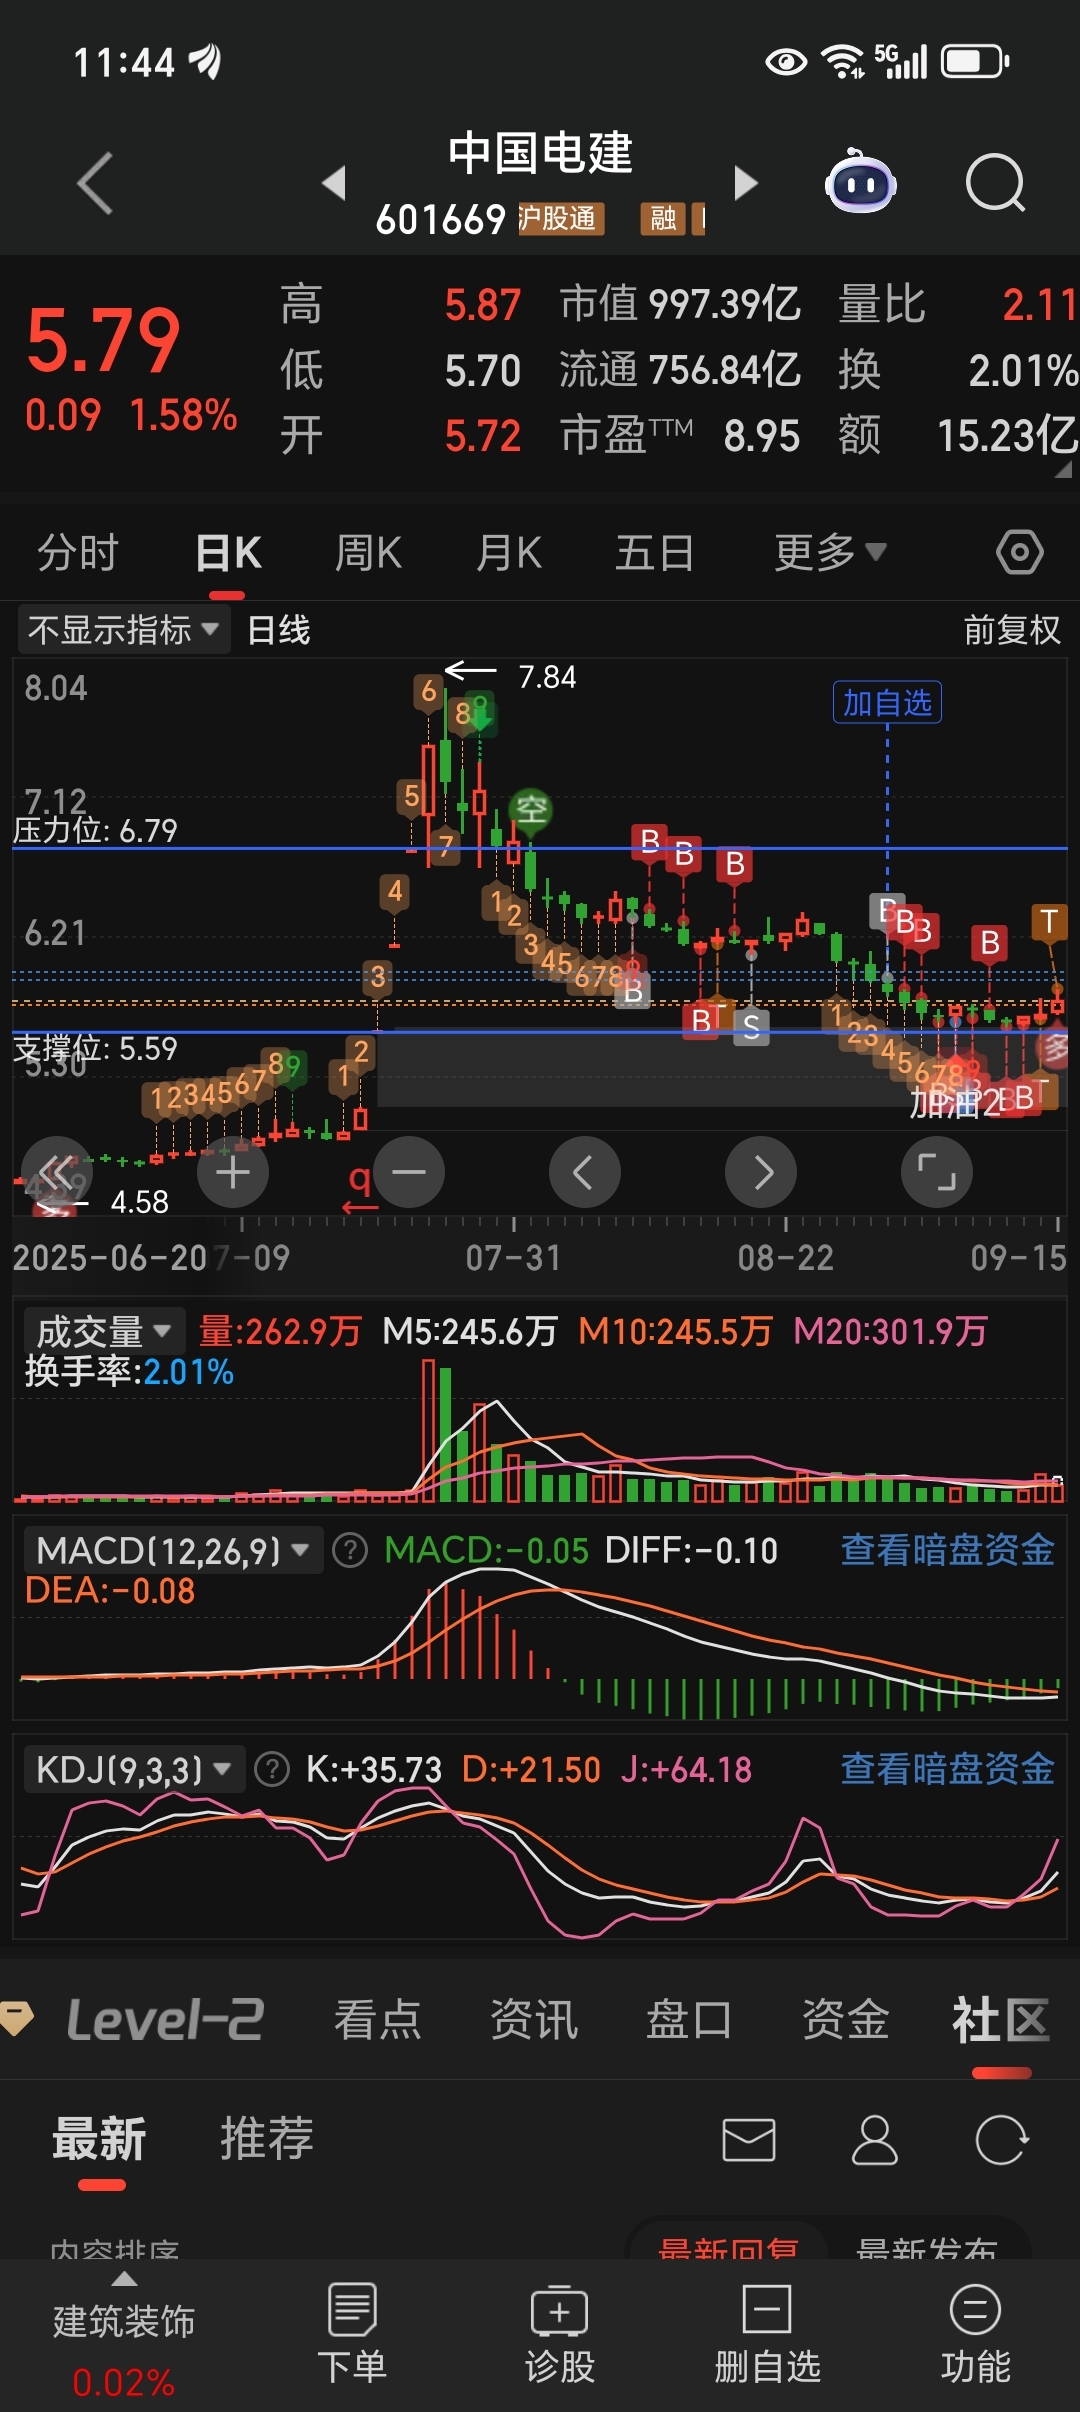Tap the orange T marker on chart
This screenshot has height=2412, width=1080.
pyautogui.click(x=1049, y=921)
